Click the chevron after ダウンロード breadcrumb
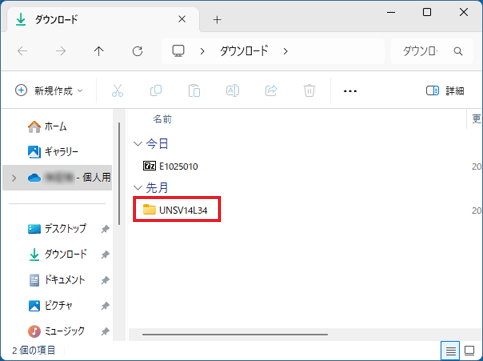483x361 pixels. (x=285, y=51)
